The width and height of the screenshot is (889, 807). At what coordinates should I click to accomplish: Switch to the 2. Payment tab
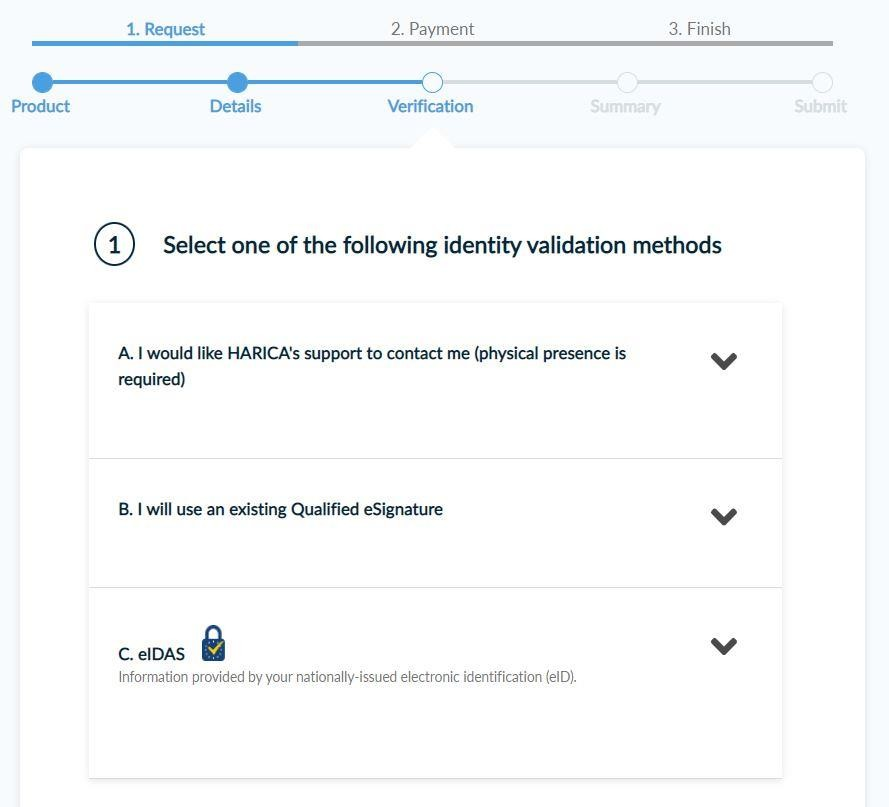click(x=432, y=29)
